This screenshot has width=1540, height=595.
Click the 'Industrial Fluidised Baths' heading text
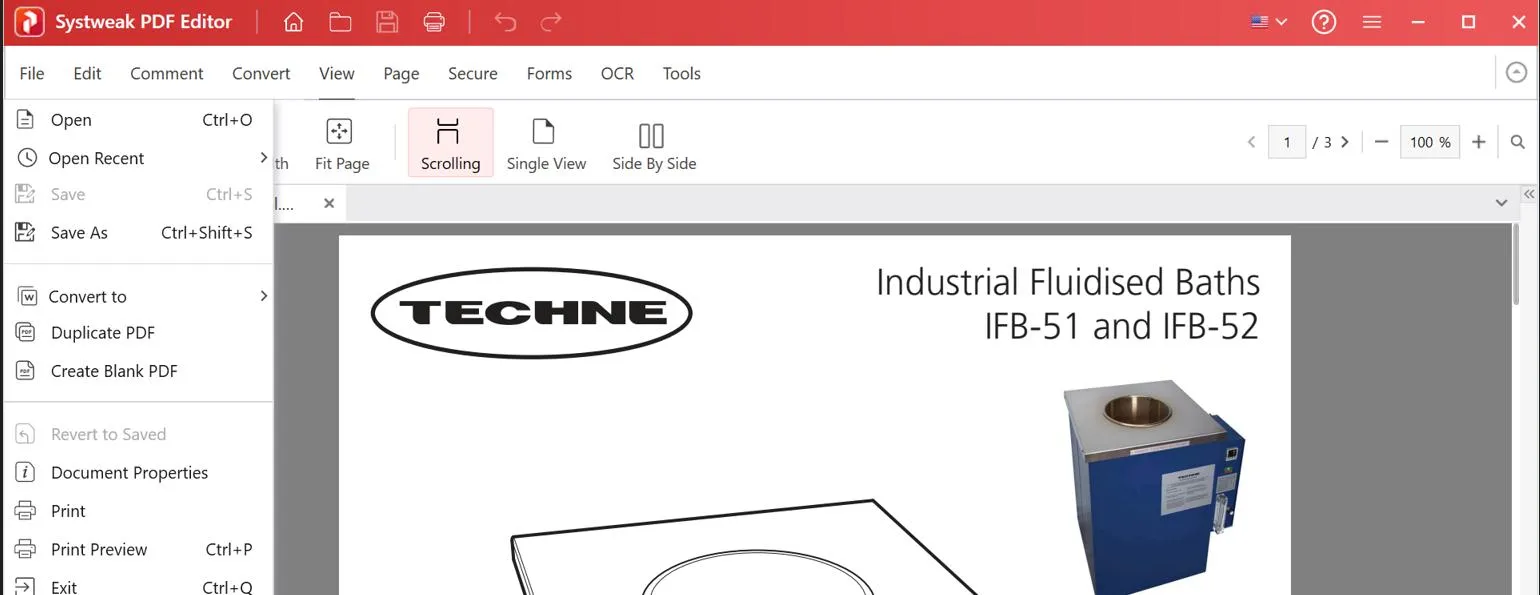tap(1068, 282)
